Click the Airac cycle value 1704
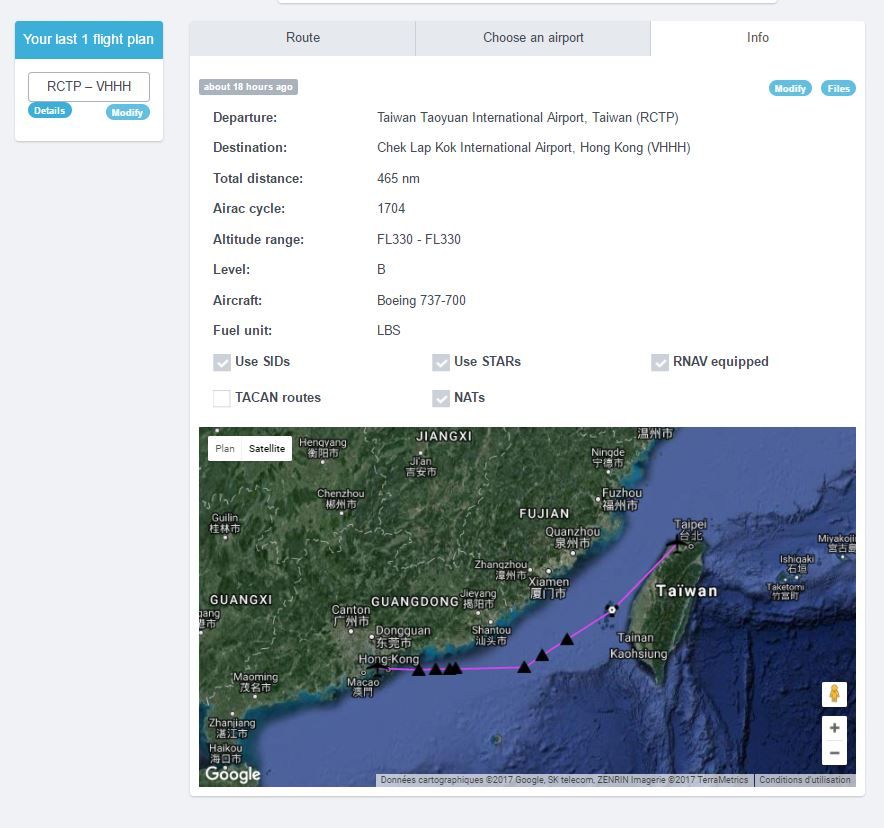The height and width of the screenshot is (828, 884). pos(391,209)
